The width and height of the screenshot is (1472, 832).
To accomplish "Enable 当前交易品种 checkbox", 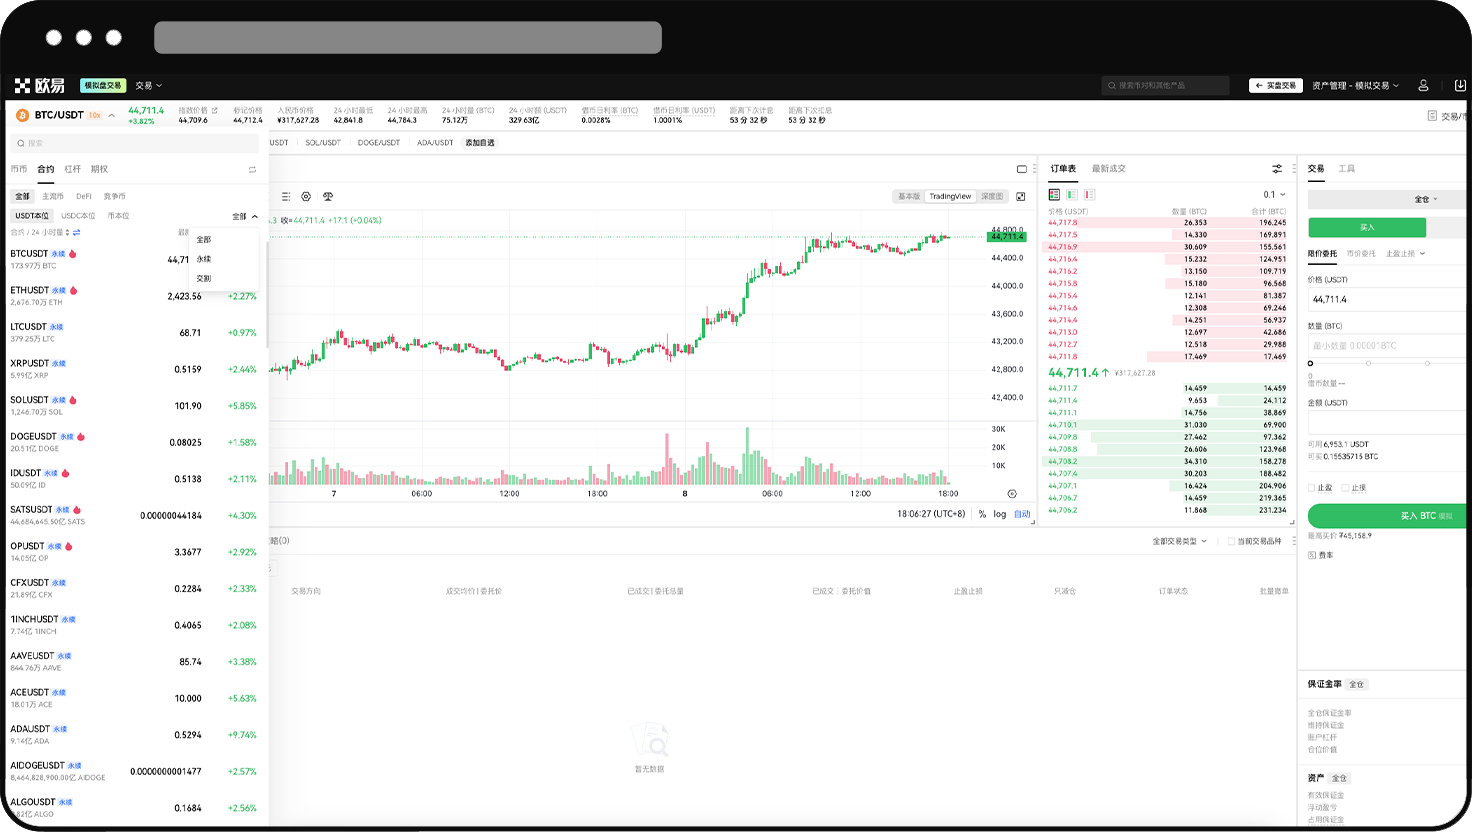I will 1231,541.
